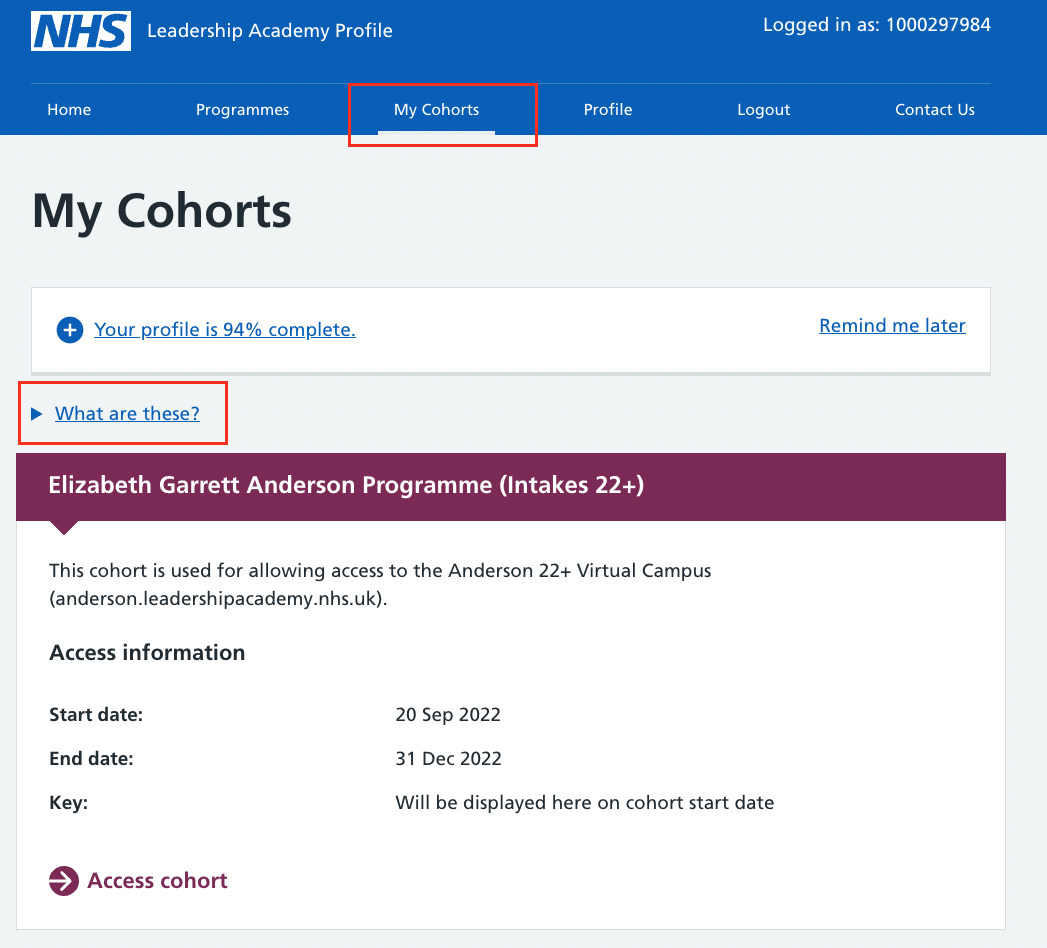Click the 'End date:' label
This screenshot has height=948, width=1047.
[x=91, y=758]
